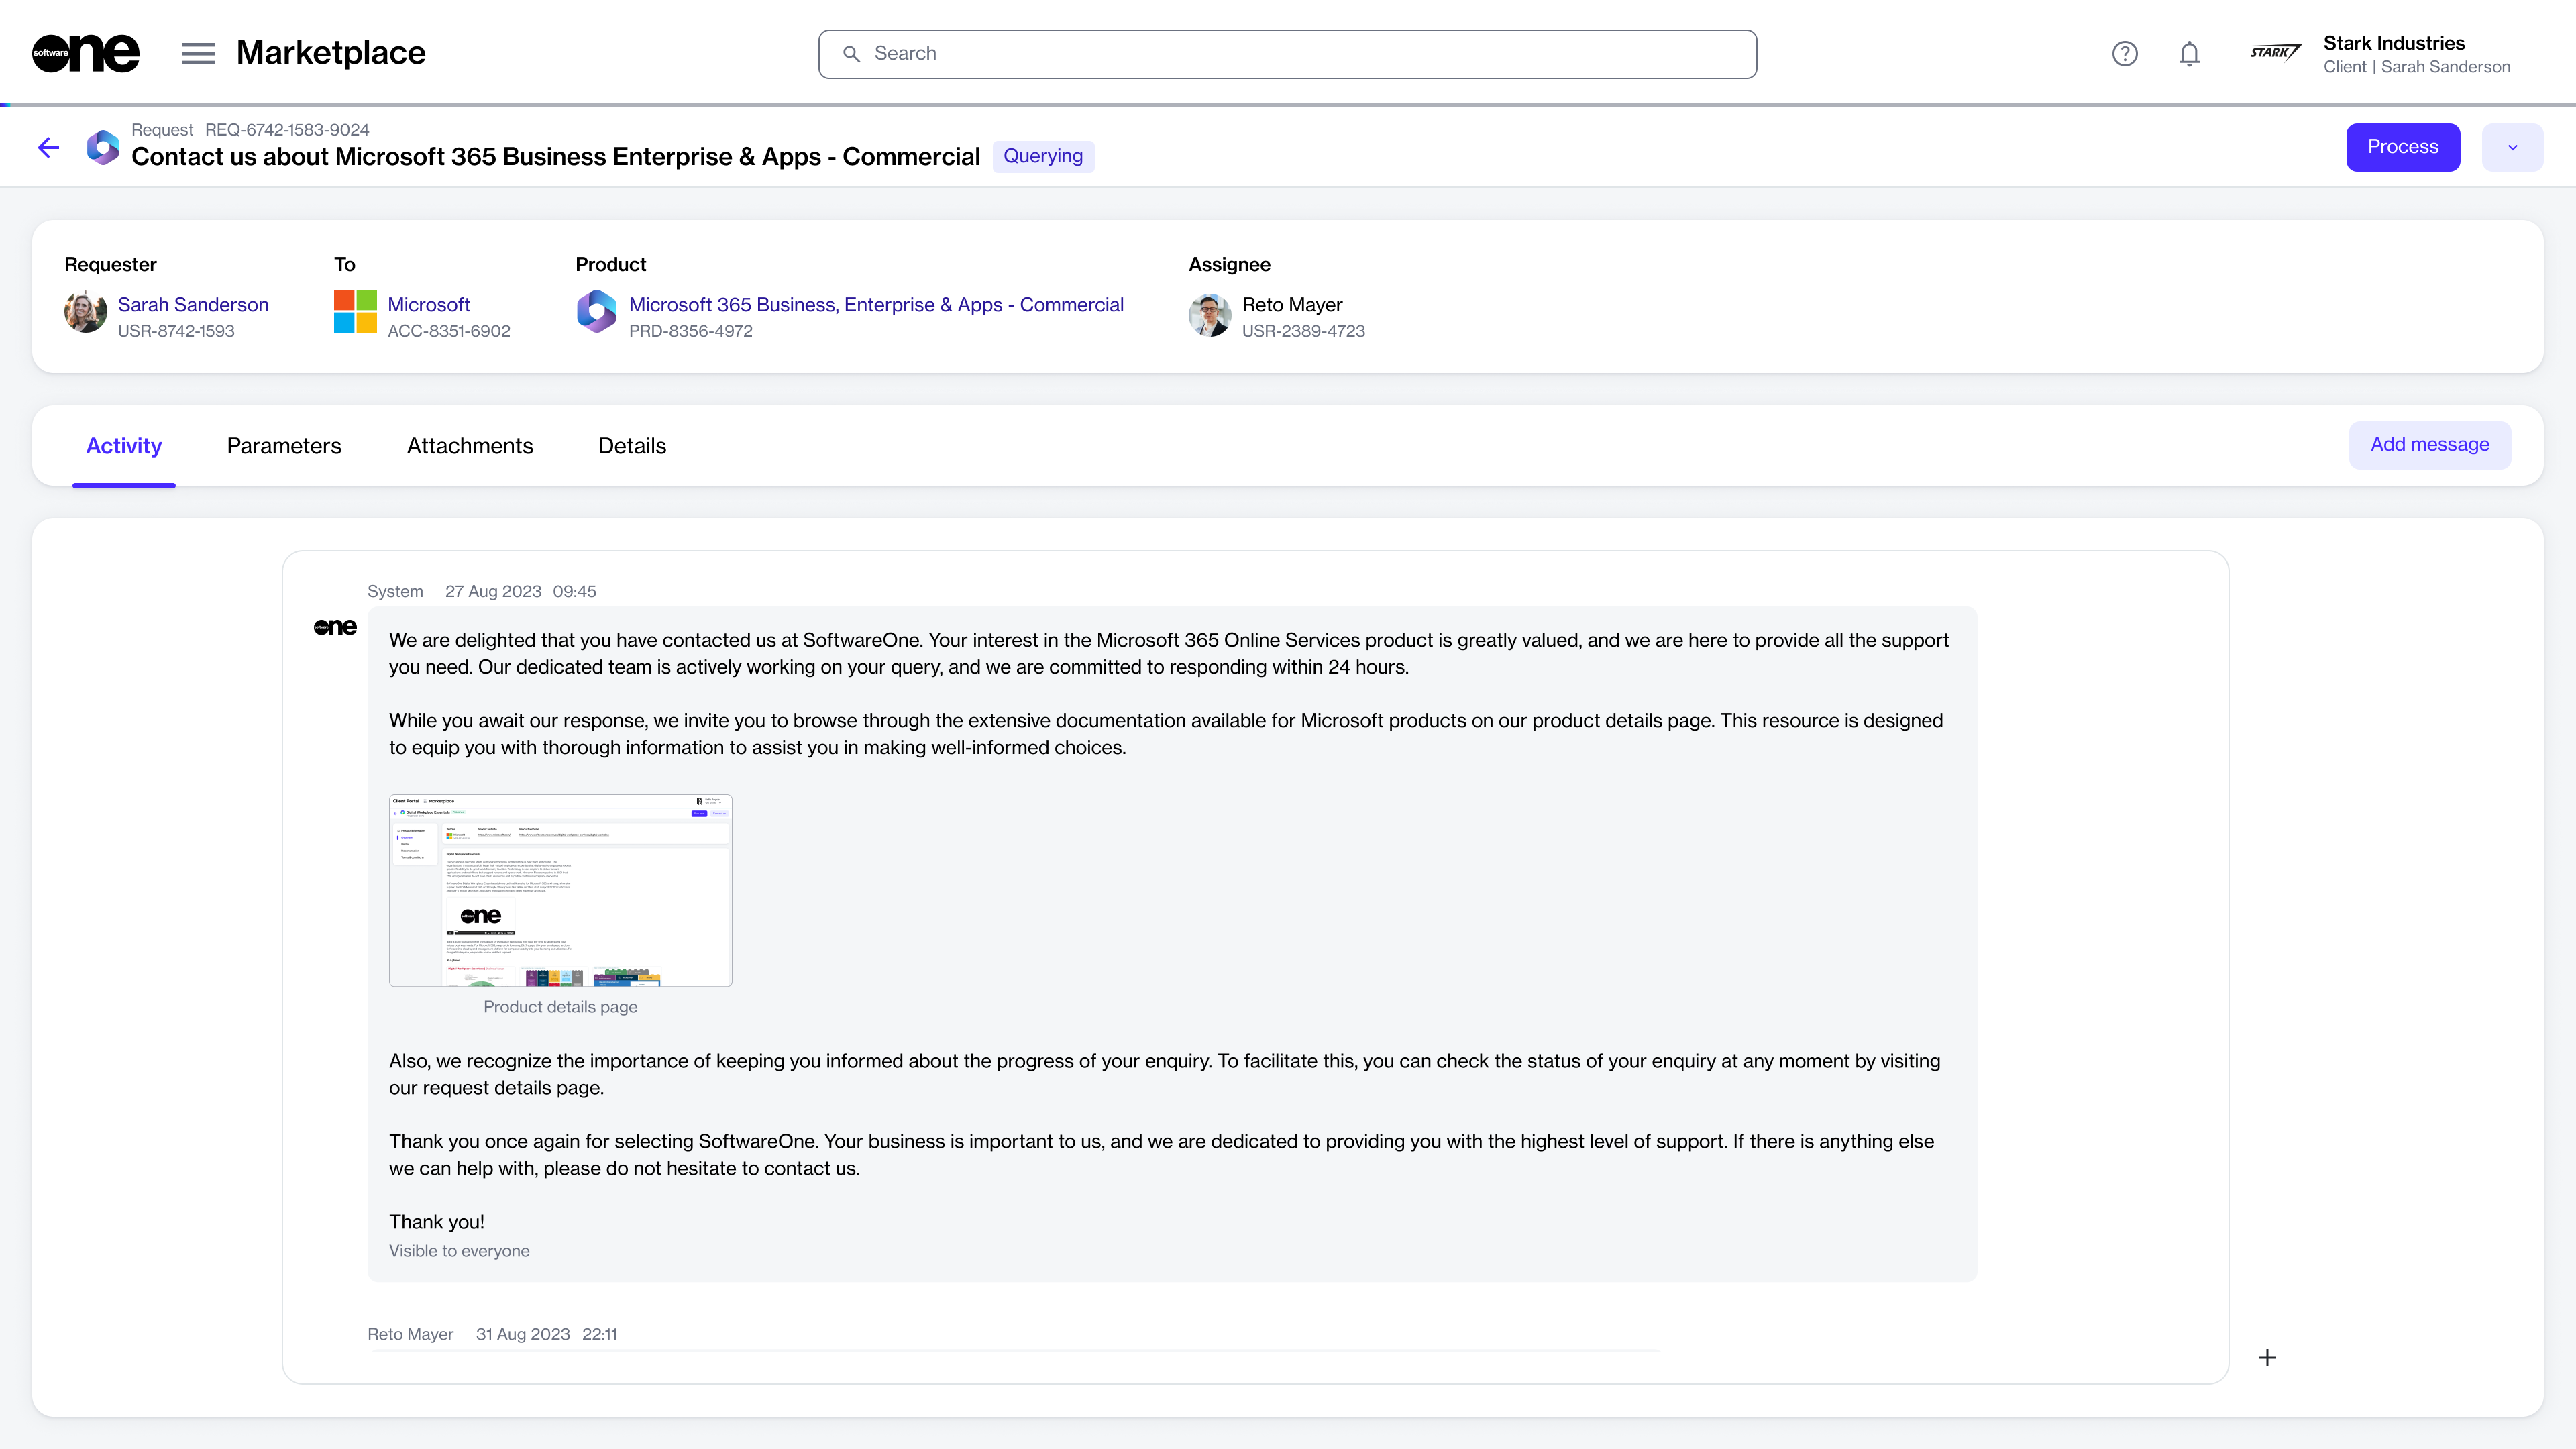The height and width of the screenshot is (1449, 2576).
Task: Open the Product details page thumbnail
Action: pos(560,890)
